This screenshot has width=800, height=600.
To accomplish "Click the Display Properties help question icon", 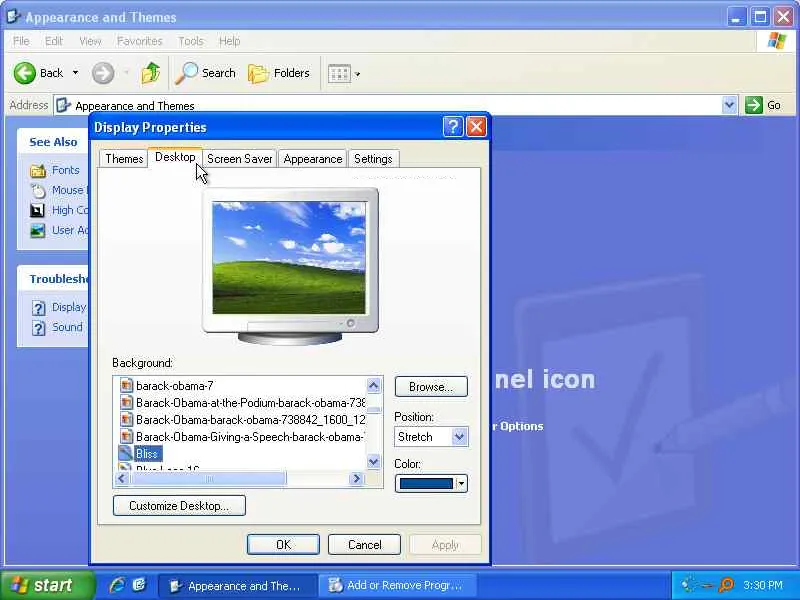I will [x=453, y=127].
